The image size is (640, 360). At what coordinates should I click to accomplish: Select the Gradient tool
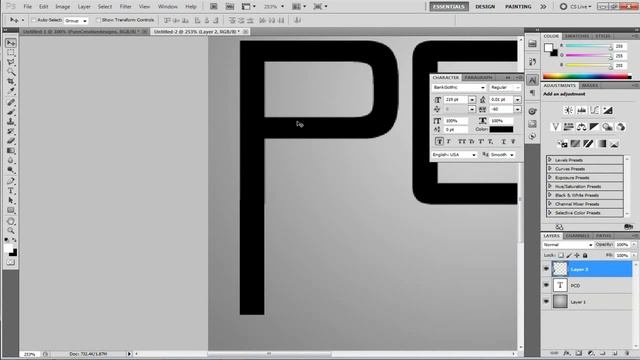pyautogui.click(x=11, y=151)
